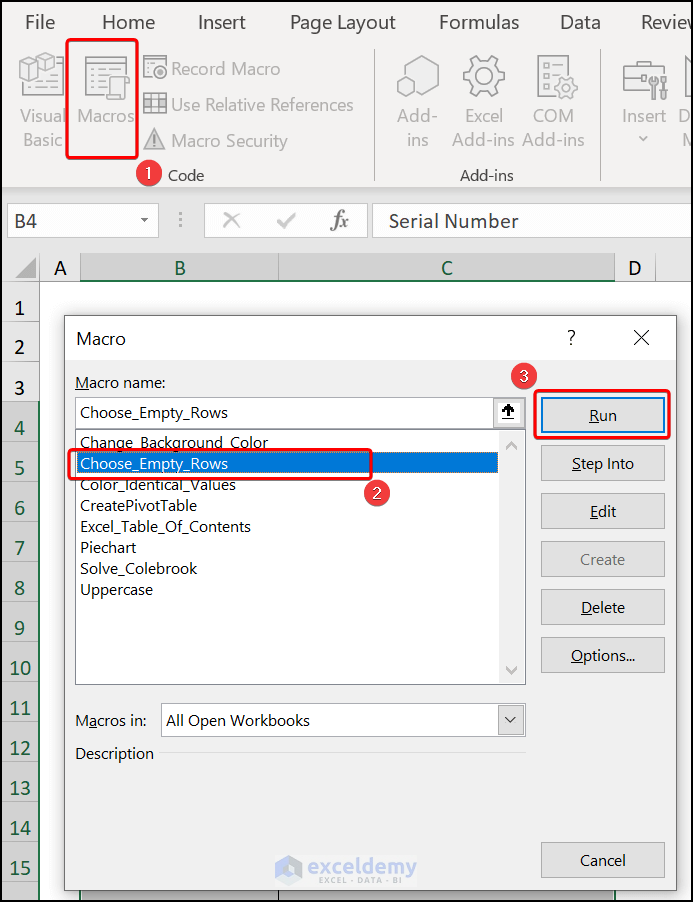Viewport: 693px width, 902px height.
Task: Open macro Options
Action: (x=602, y=655)
